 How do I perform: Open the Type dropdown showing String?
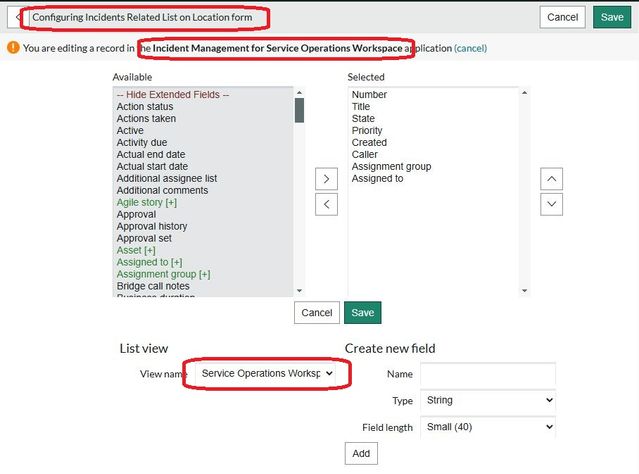coord(488,400)
